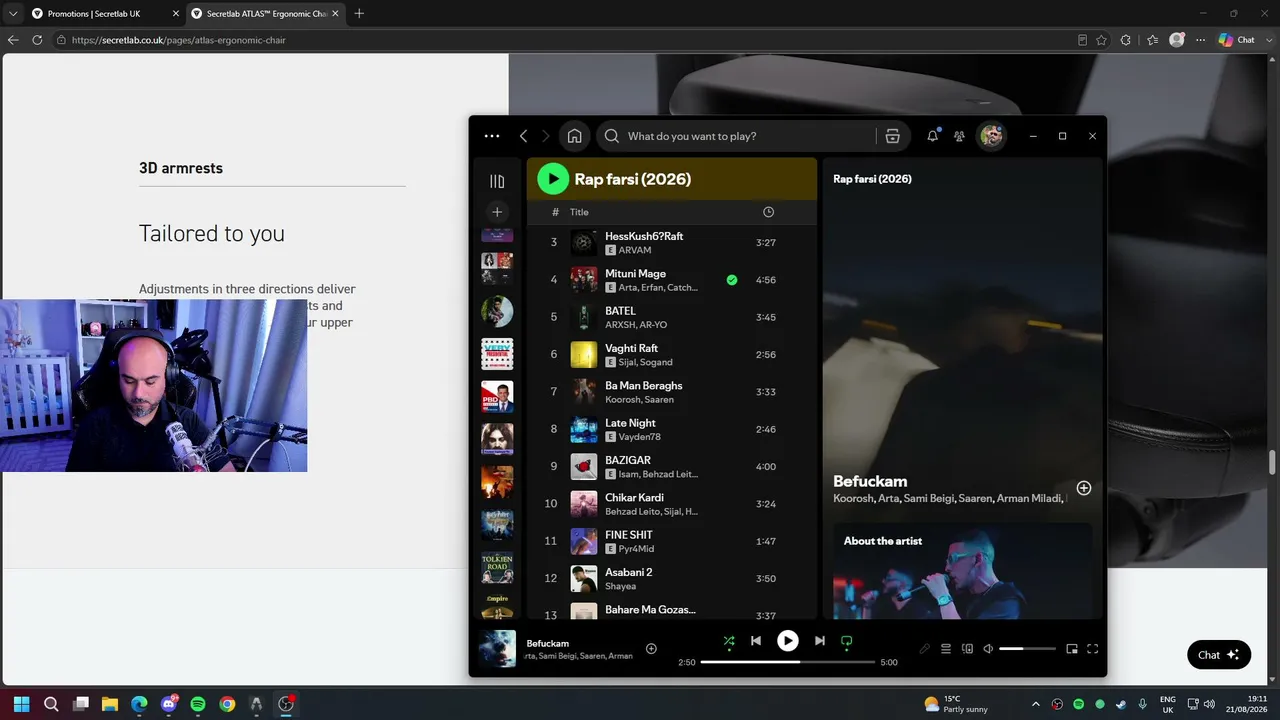Open browser extensions puzzle icon
This screenshot has height=720, width=1280.
(x=1126, y=40)
